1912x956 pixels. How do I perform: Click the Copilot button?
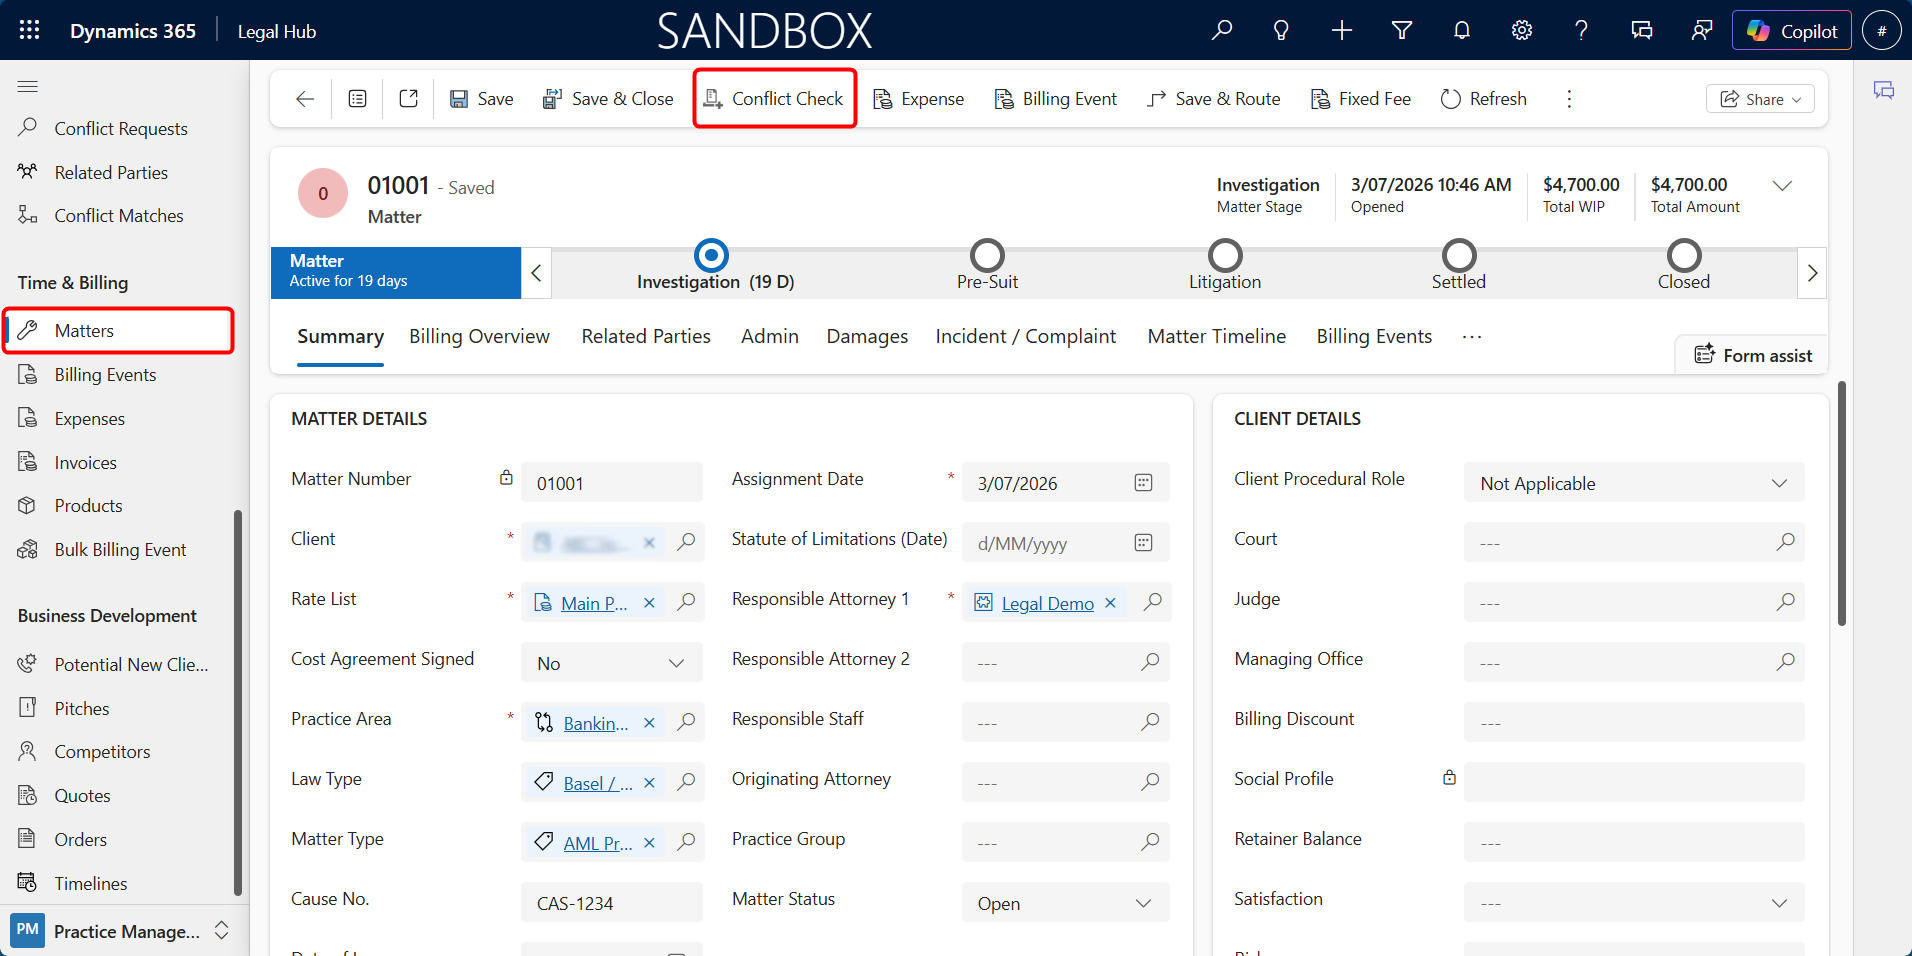1792,30
